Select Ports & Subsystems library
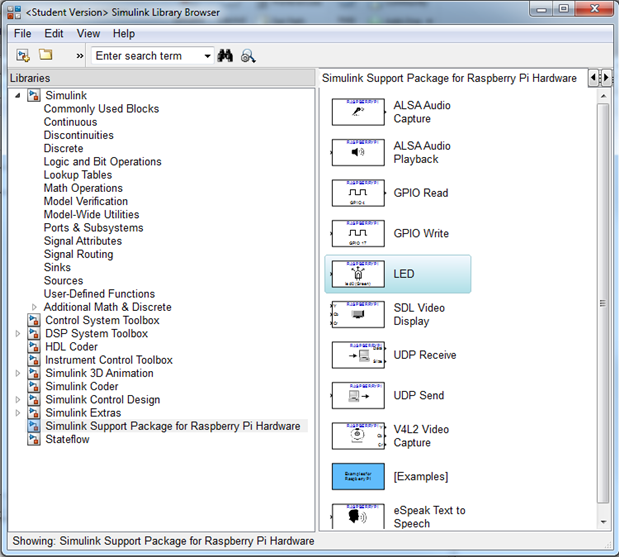 coord(94,228)
